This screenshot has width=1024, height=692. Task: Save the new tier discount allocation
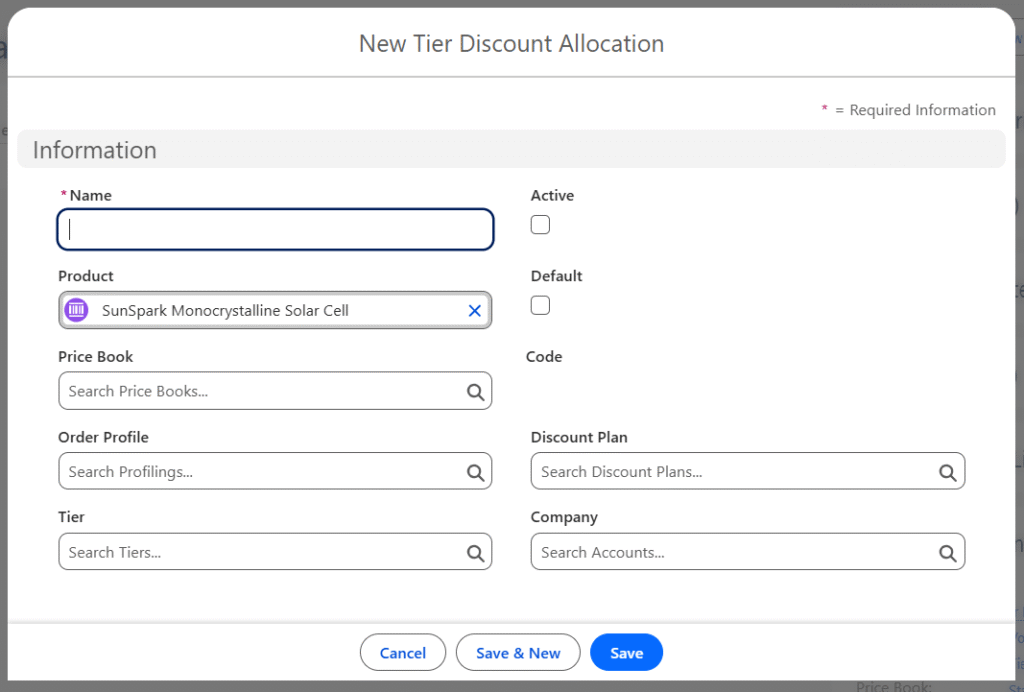click(x=626, y=653)
